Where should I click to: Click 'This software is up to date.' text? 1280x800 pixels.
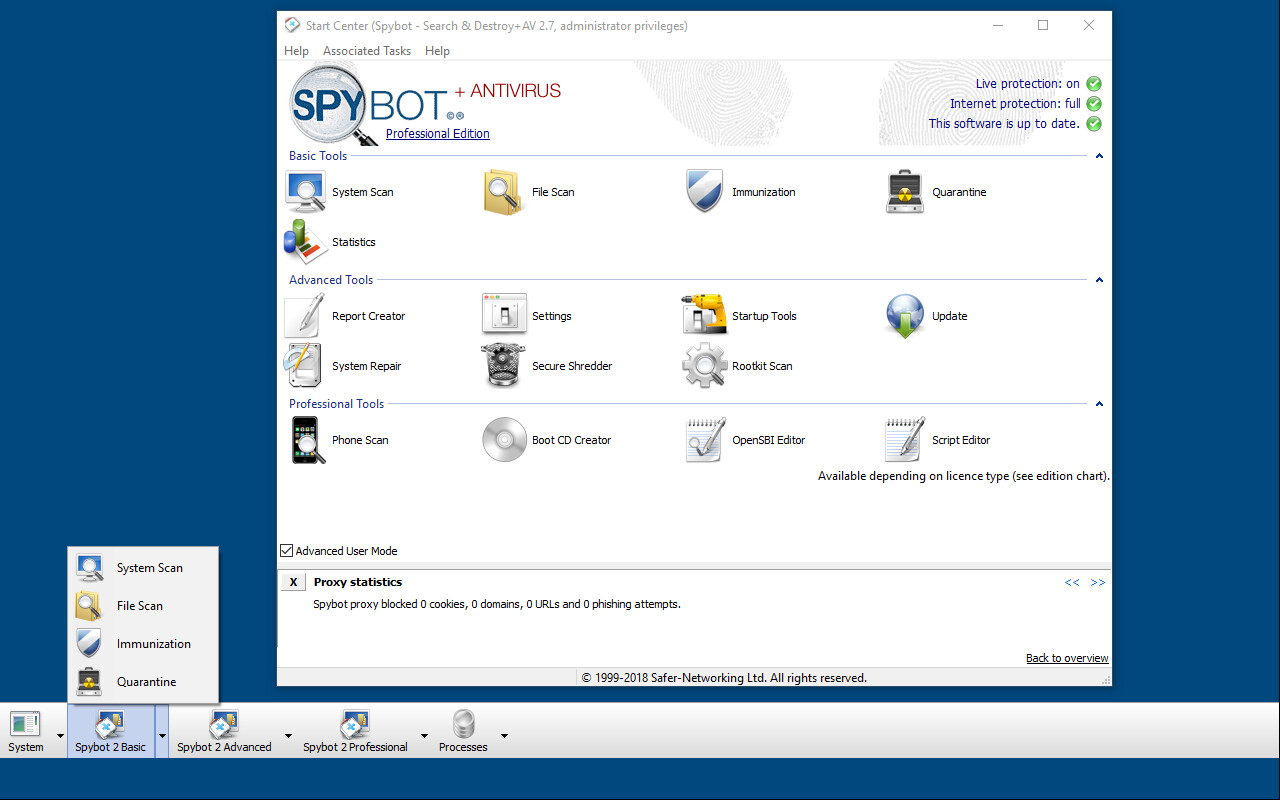[1004, 124]
